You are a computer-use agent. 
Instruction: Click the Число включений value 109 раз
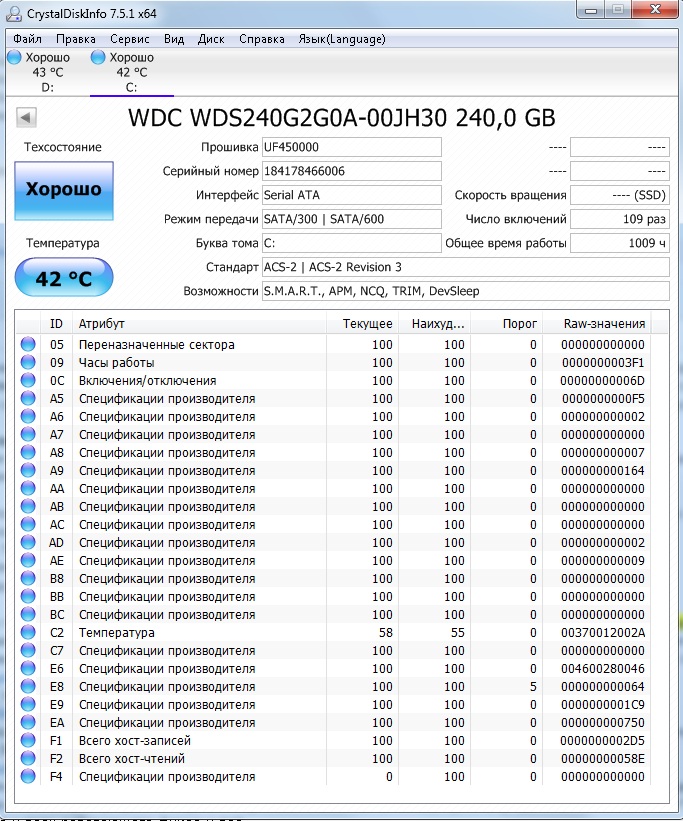coord(620,219)
